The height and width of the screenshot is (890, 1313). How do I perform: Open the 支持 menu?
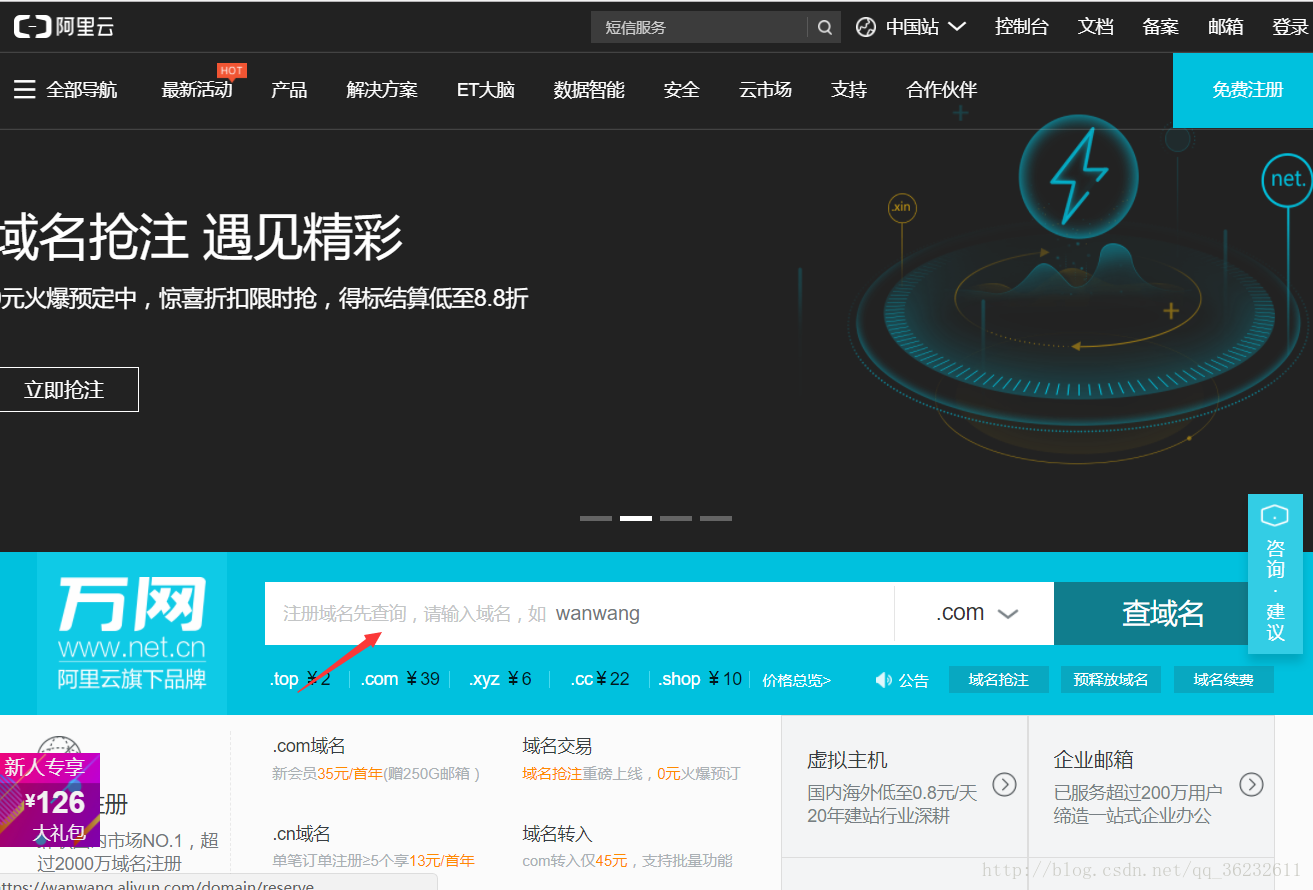pos(849,90)
